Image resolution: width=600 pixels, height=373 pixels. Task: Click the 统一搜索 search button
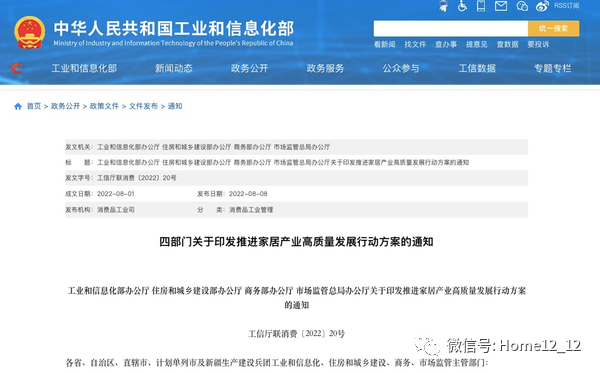pyautogui.click(x=553, y=29)
